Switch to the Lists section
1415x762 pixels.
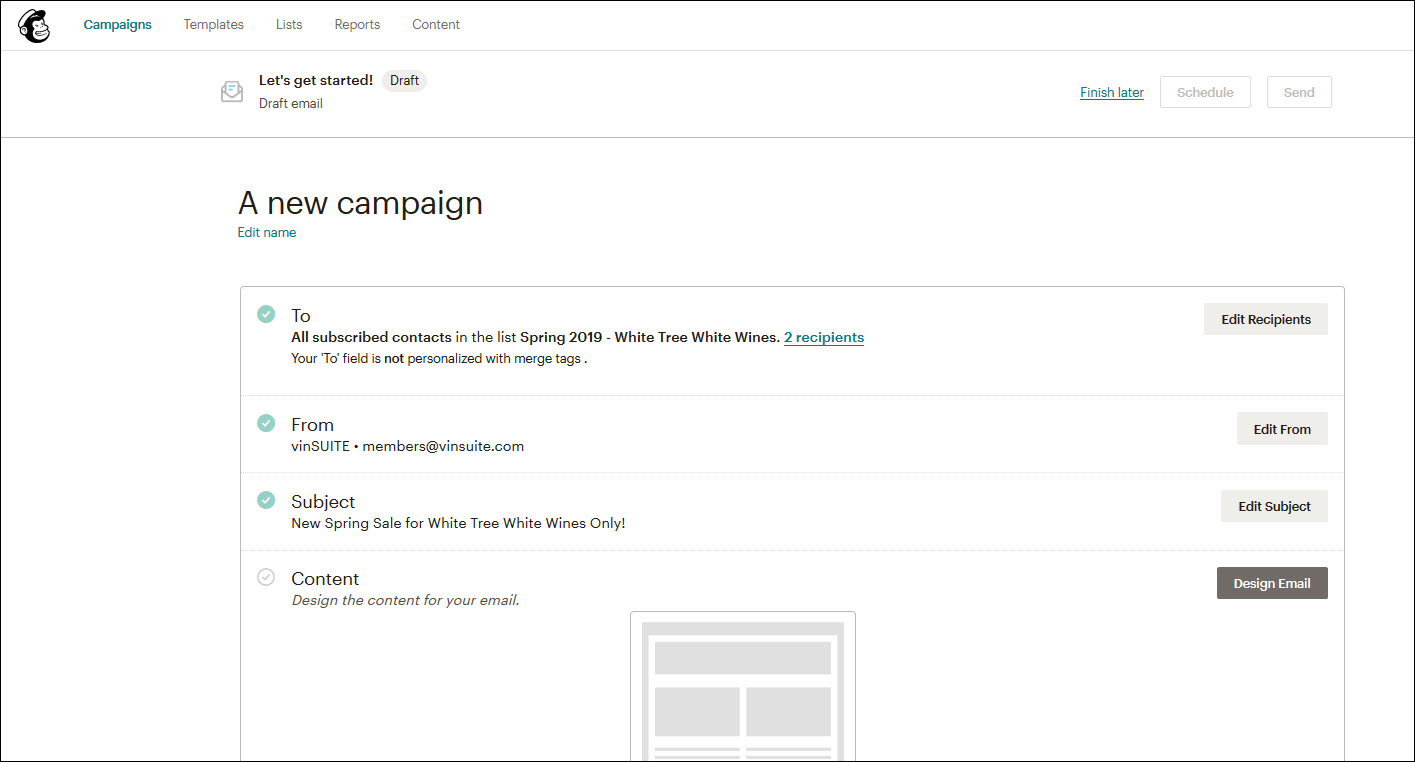[x=289, y=24]
